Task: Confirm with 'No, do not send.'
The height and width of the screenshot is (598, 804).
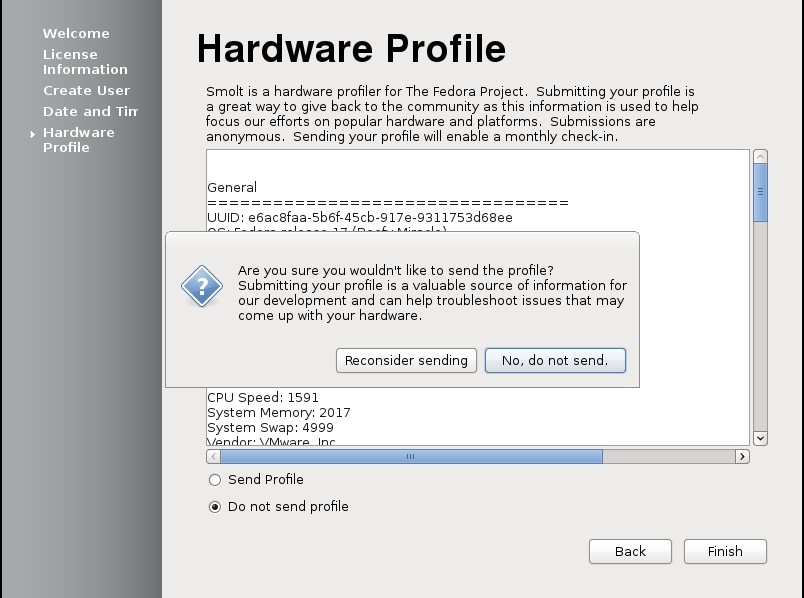Action: (555, 360)
